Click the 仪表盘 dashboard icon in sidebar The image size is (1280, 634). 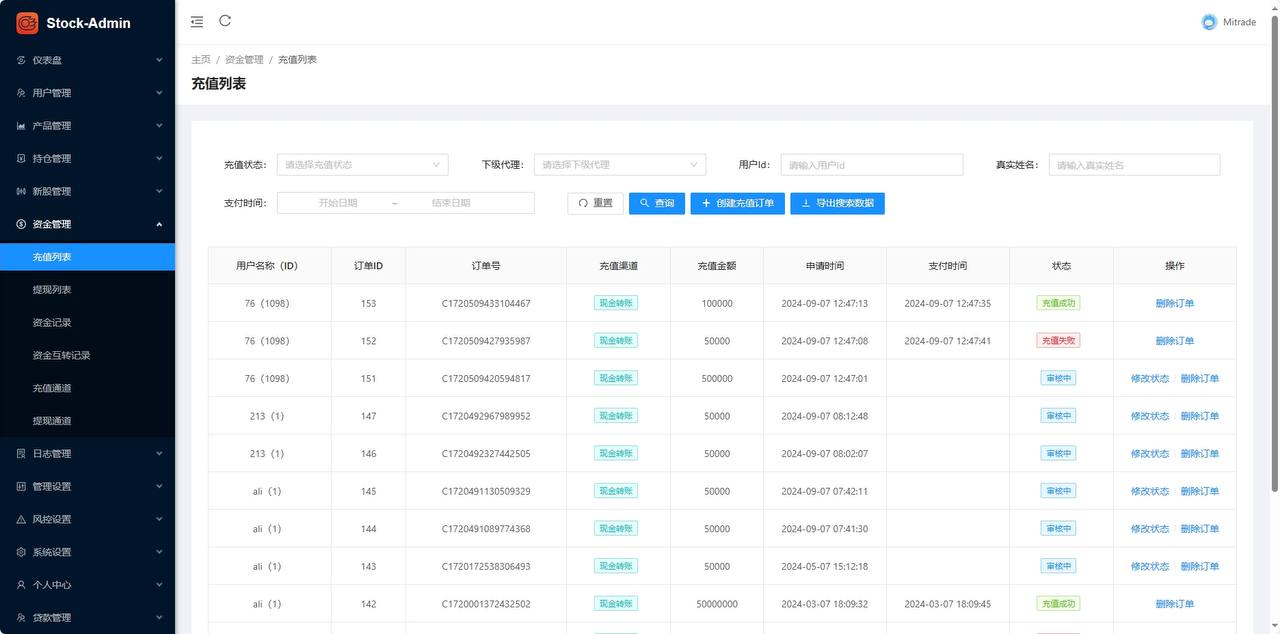[22, 60]
